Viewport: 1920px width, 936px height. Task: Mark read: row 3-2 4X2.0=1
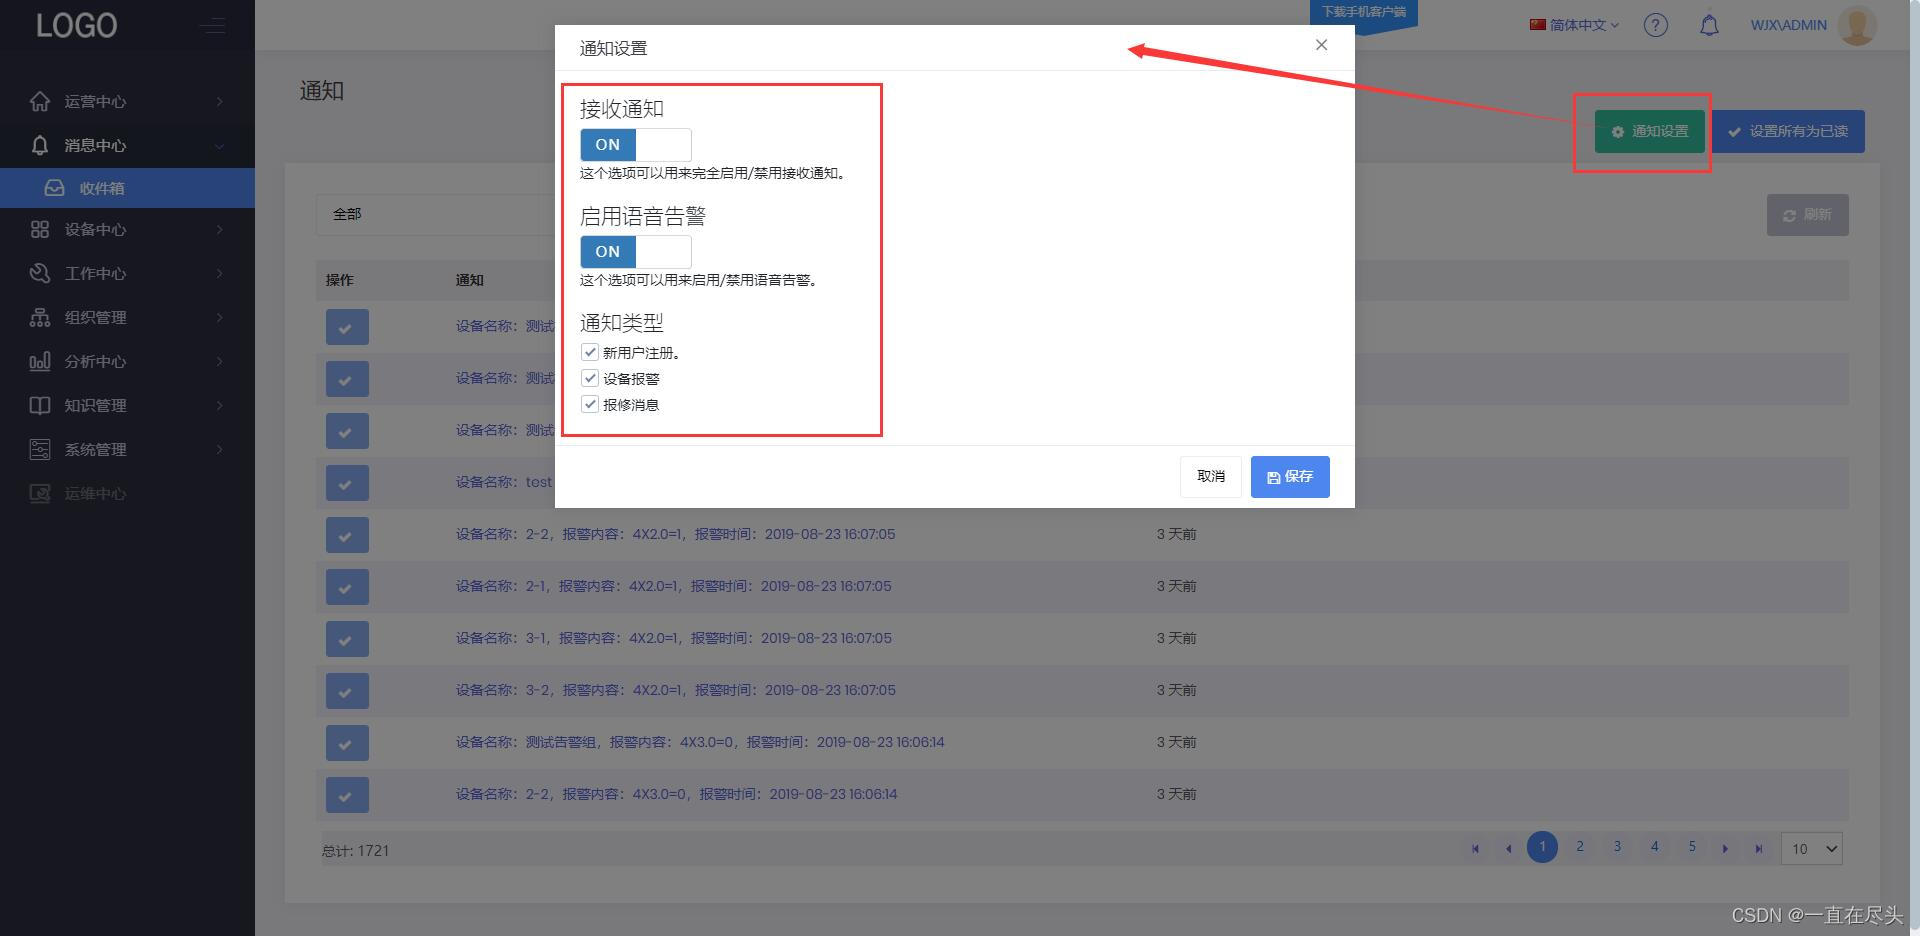[x=347, y=691]
